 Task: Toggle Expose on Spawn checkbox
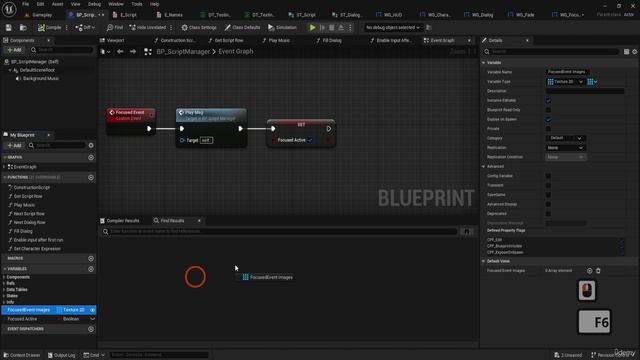click(548, 119)
